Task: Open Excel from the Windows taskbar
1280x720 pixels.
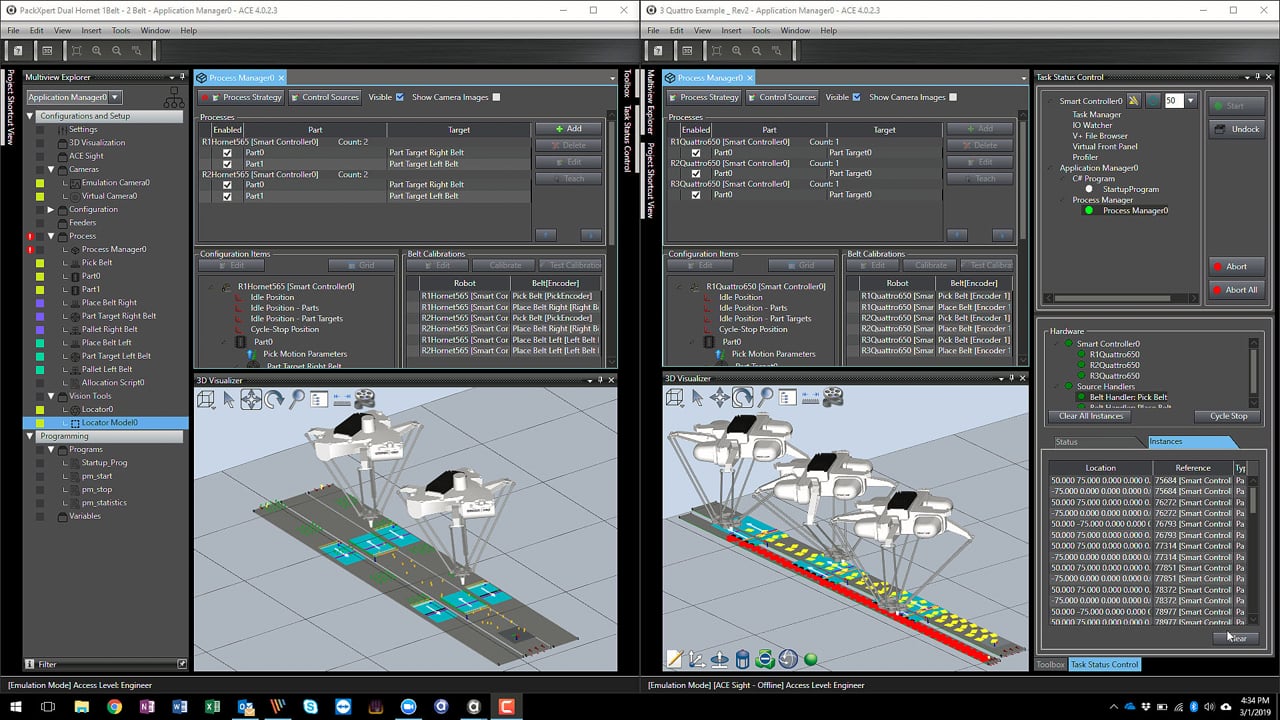Action: [212, 707]
